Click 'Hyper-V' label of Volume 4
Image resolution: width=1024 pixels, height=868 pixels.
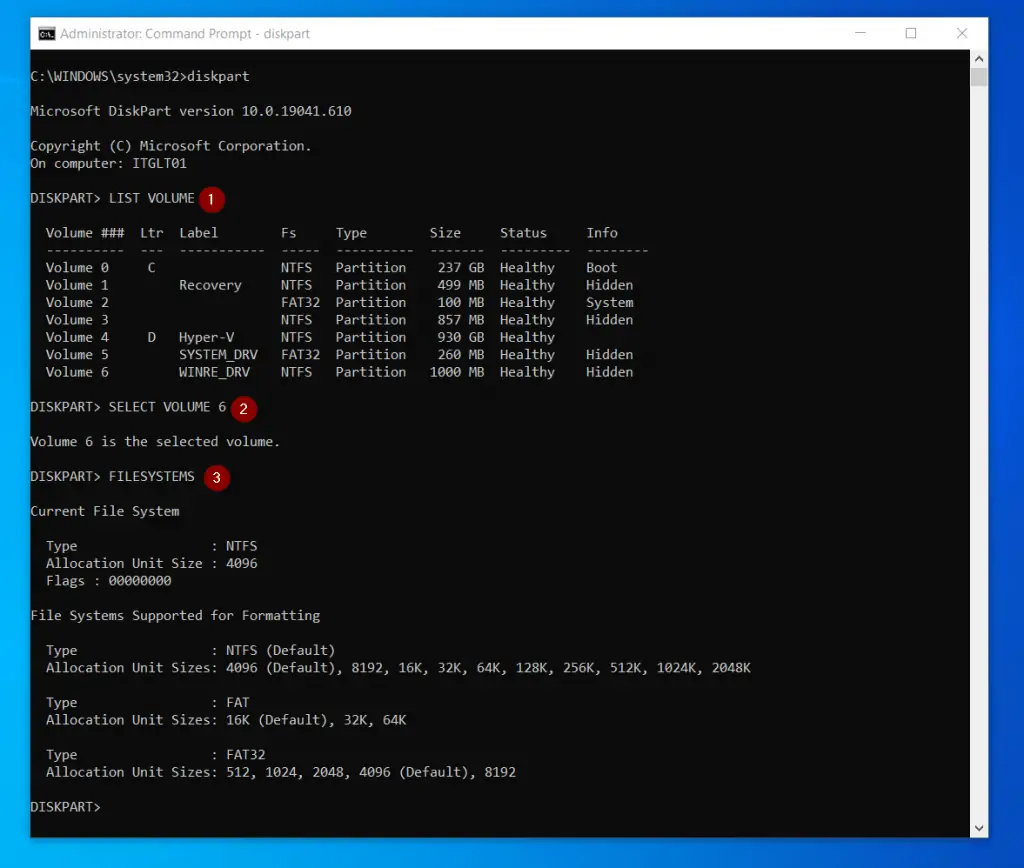tap(206, 337)
